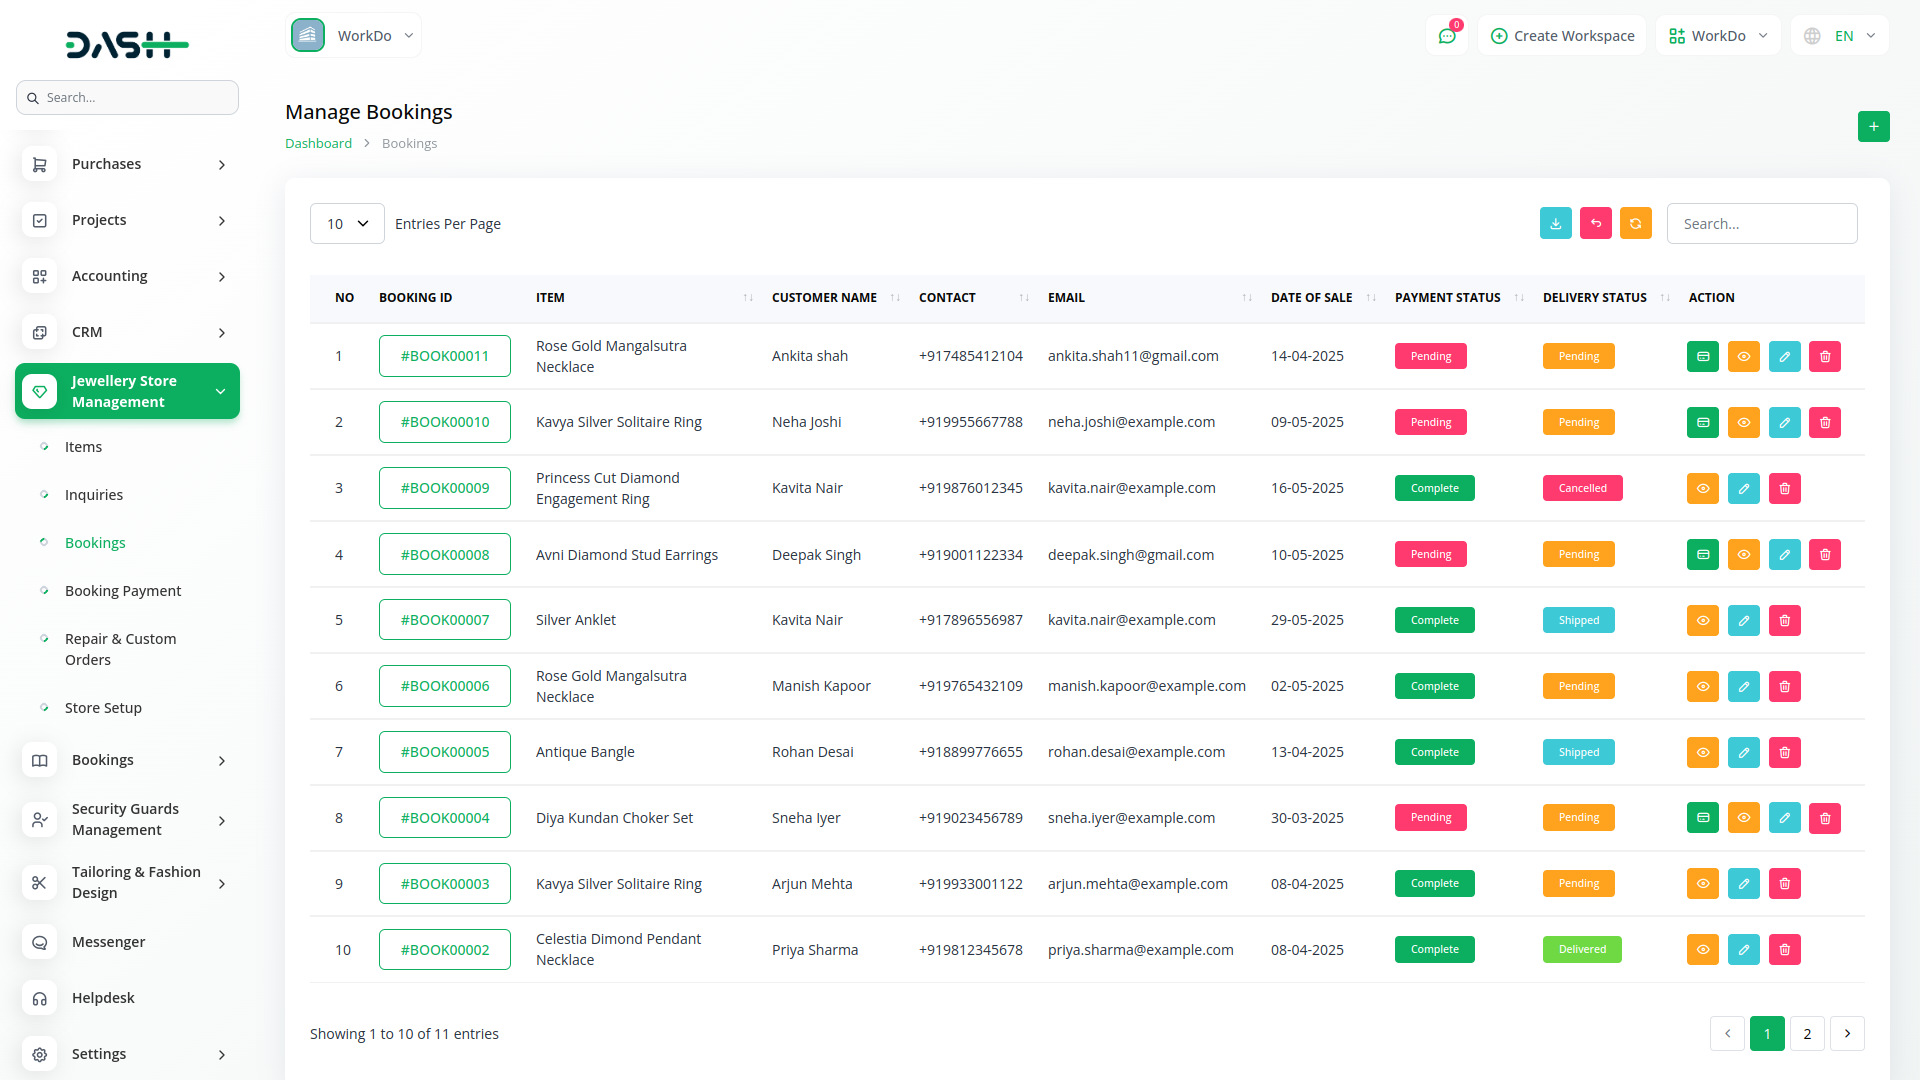Image resolution: width=1920 pixels, height=1080 pixels.
Task: Edit booking #BOOK00010 with pencil icon
Action: pos(1784,423)
